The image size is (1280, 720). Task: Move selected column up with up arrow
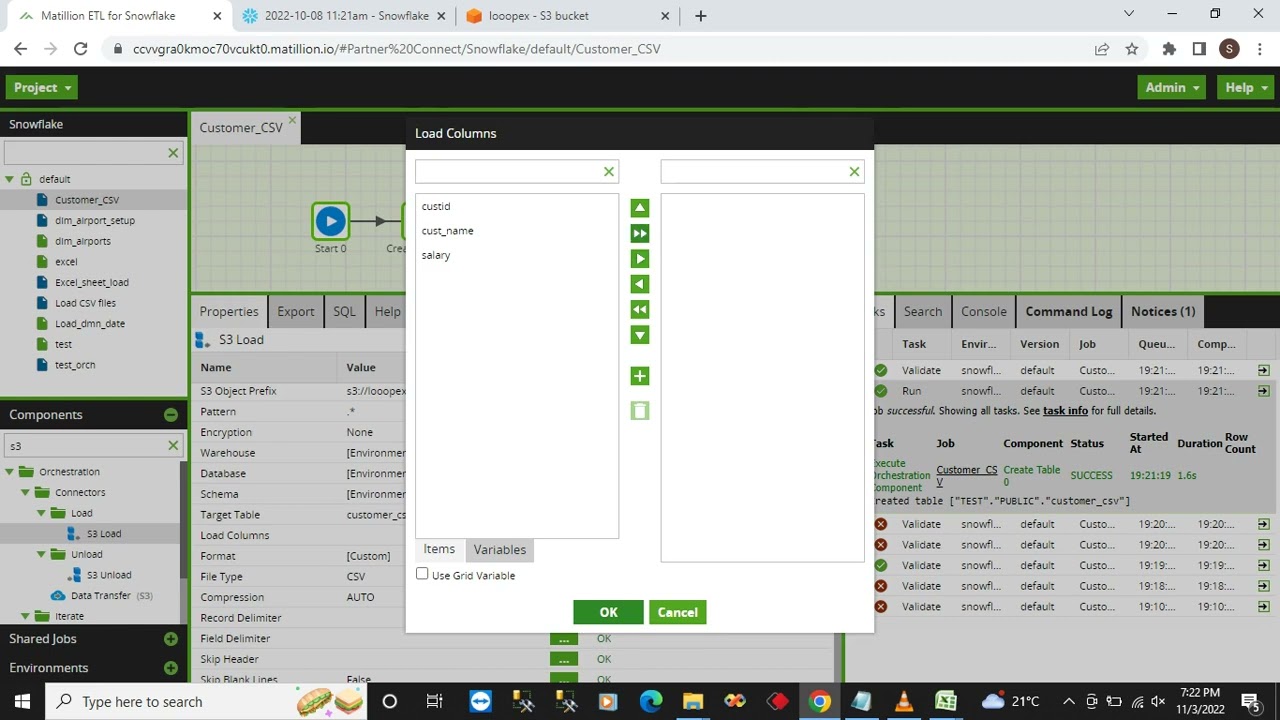640,208
